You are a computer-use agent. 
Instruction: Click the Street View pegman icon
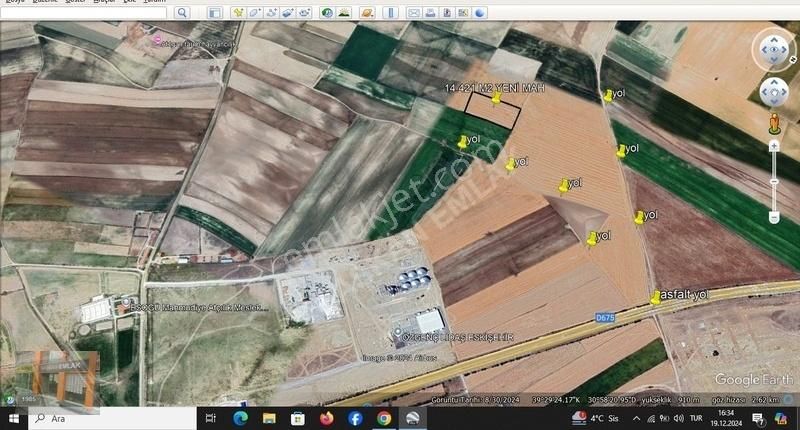click(x=774, y=124)
